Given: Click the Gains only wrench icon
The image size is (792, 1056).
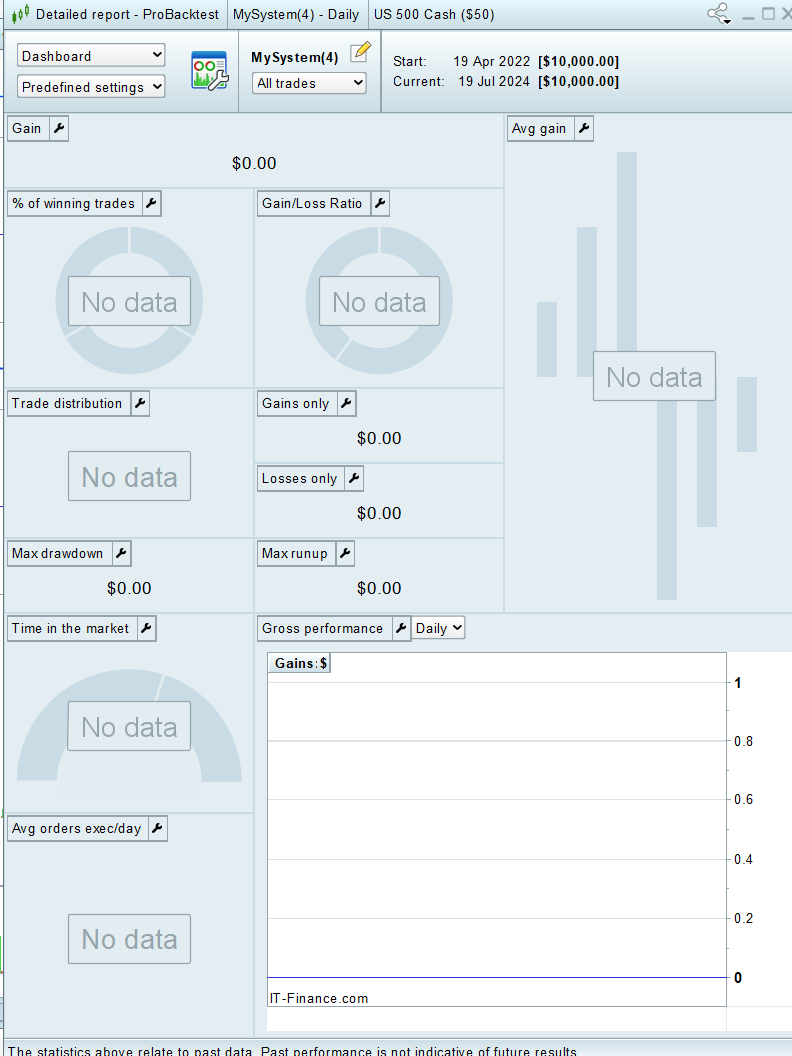Looking at the screenshot, I should pos(345,403).
